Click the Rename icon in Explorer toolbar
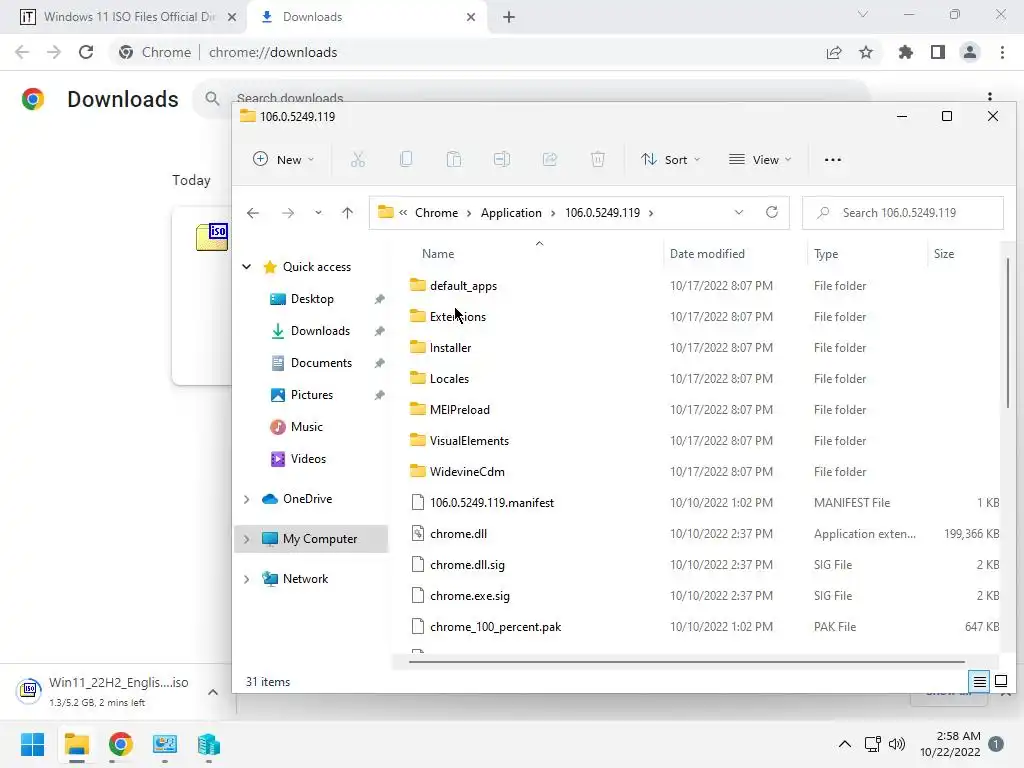1024x768 pixels. (502, 159)
